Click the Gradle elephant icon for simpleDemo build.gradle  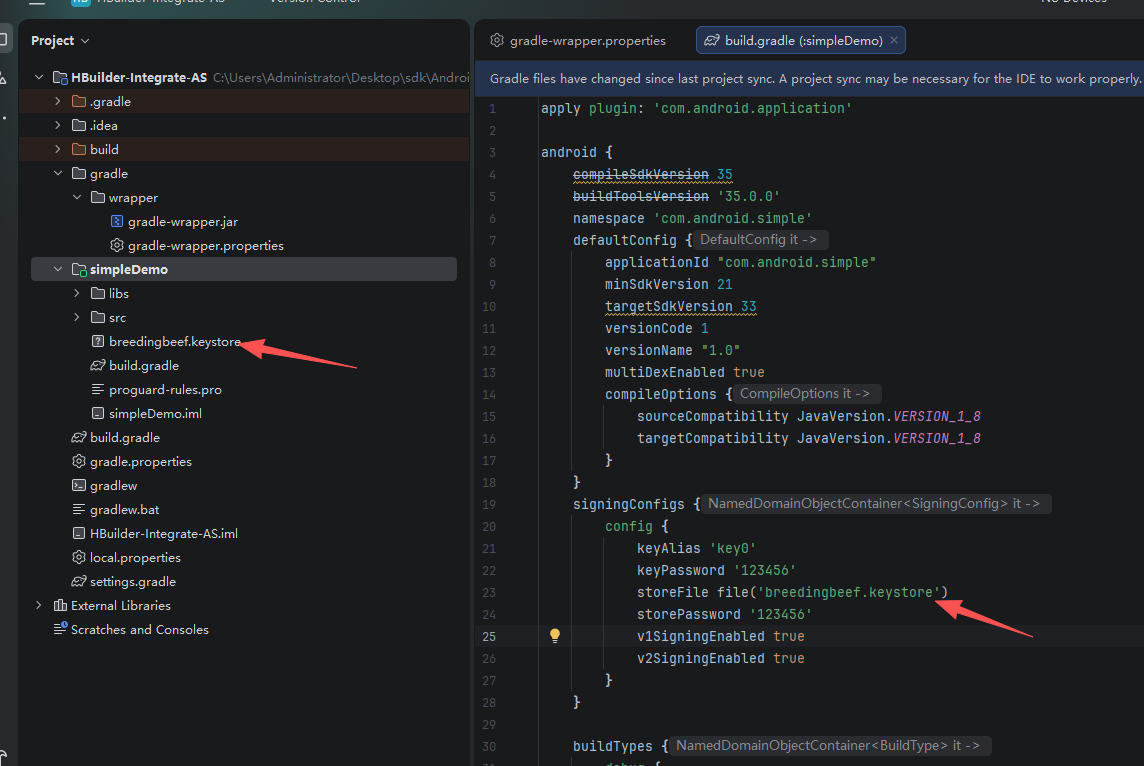98,365
